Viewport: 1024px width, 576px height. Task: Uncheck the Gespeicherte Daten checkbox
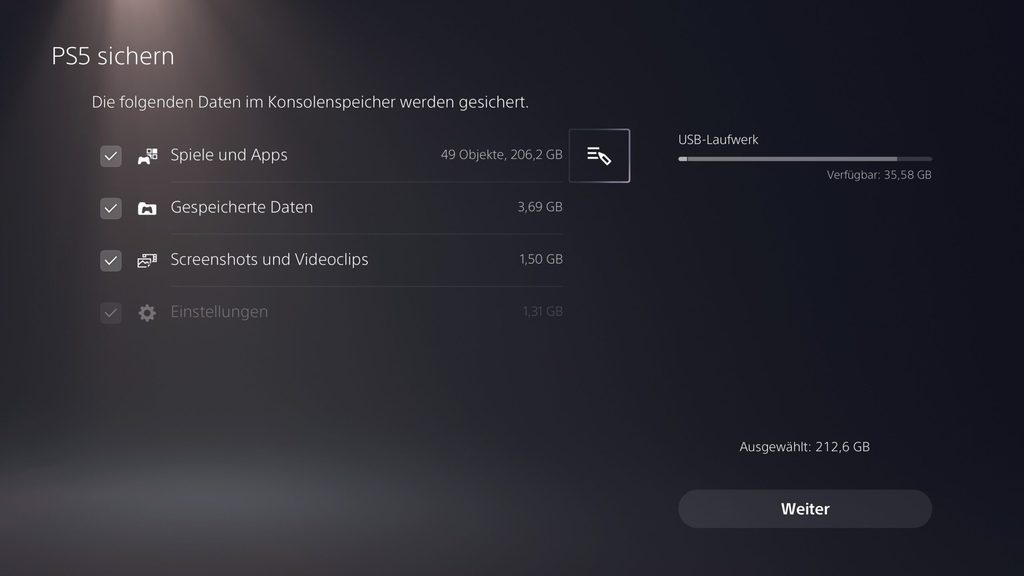110,208
